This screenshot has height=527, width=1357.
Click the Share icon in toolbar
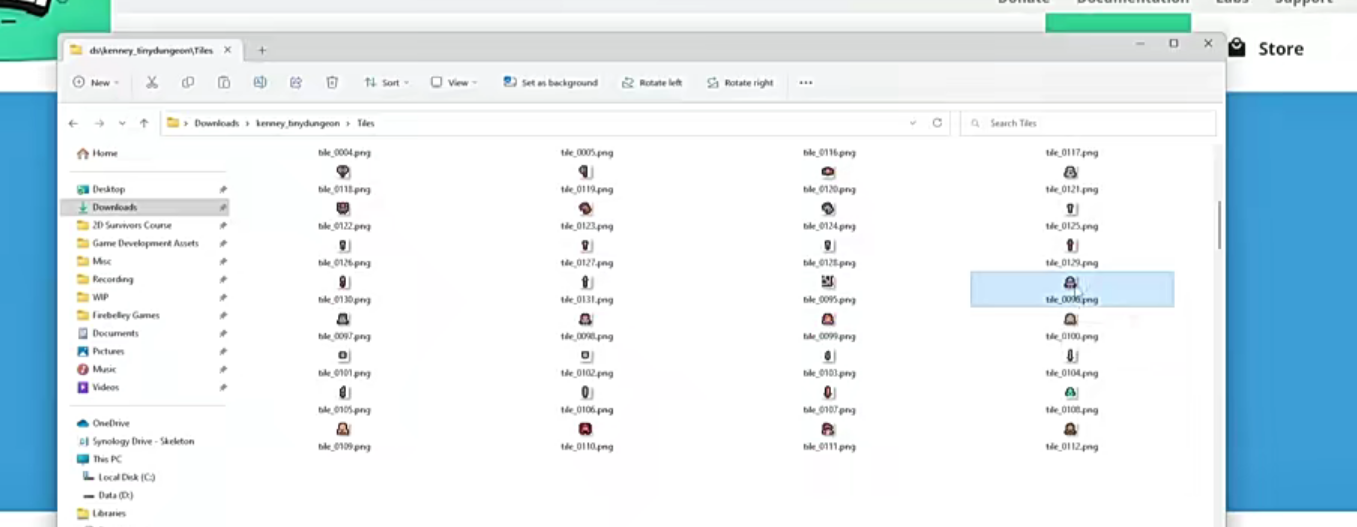pyautogui.click(x=296, y=83)
